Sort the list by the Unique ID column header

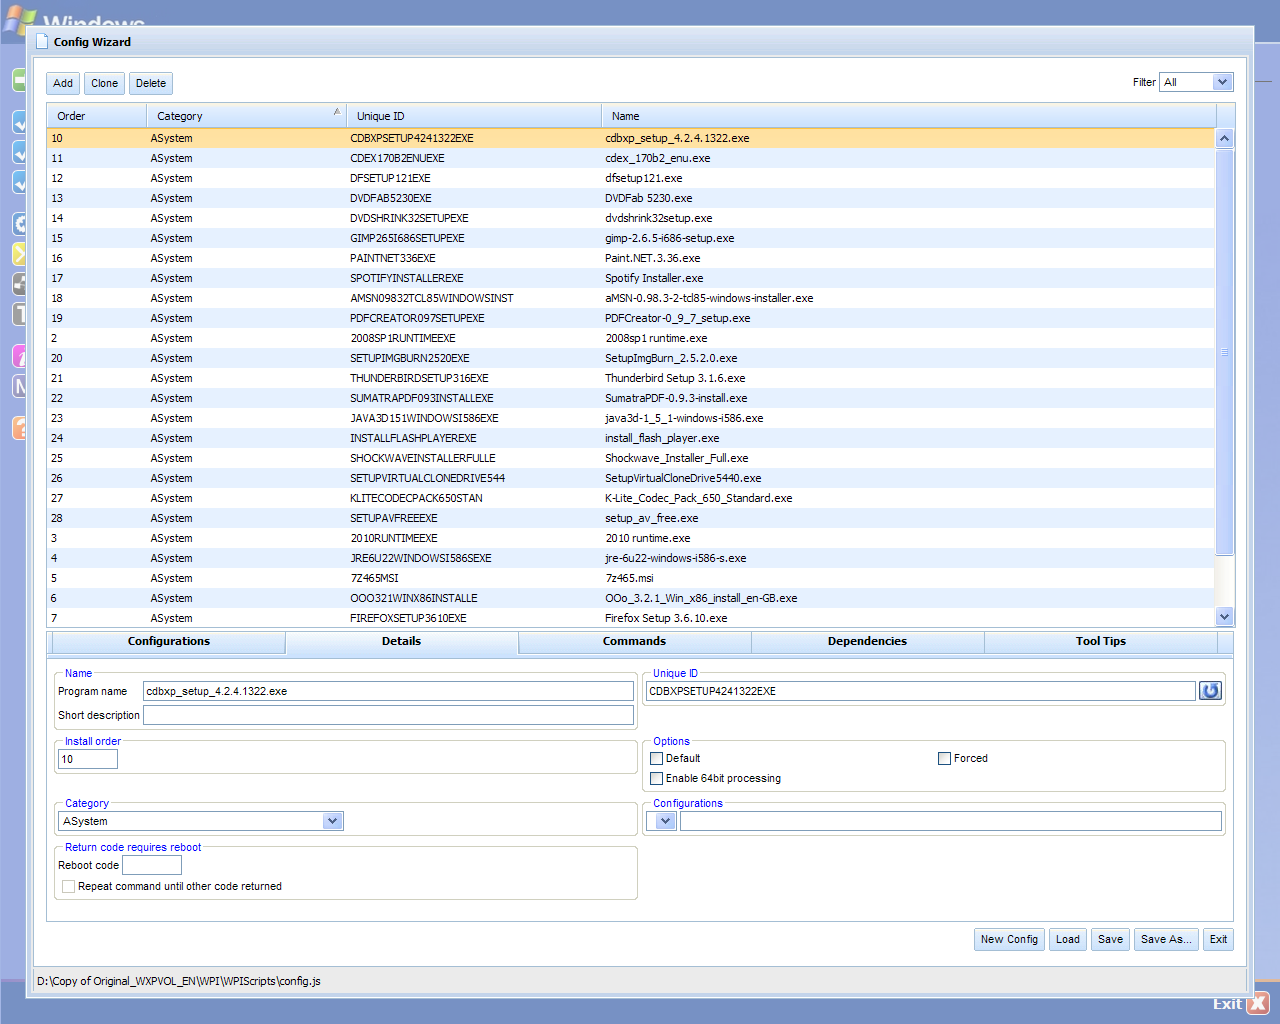point(474,116)
